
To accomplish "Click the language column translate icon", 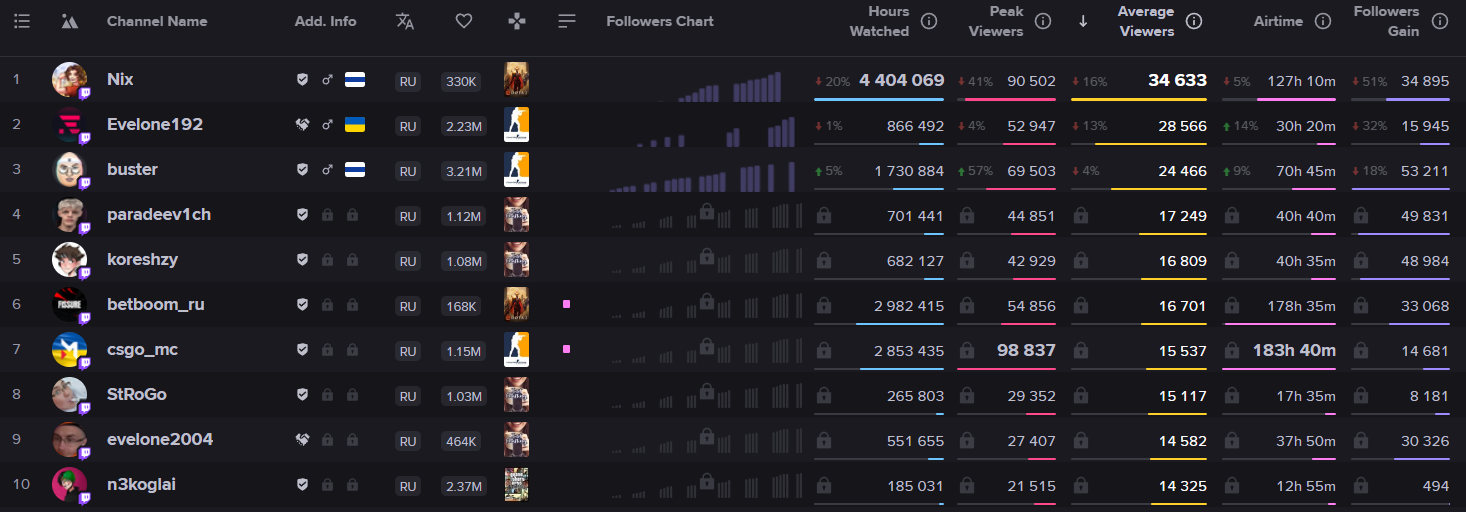I will (405, 21).
